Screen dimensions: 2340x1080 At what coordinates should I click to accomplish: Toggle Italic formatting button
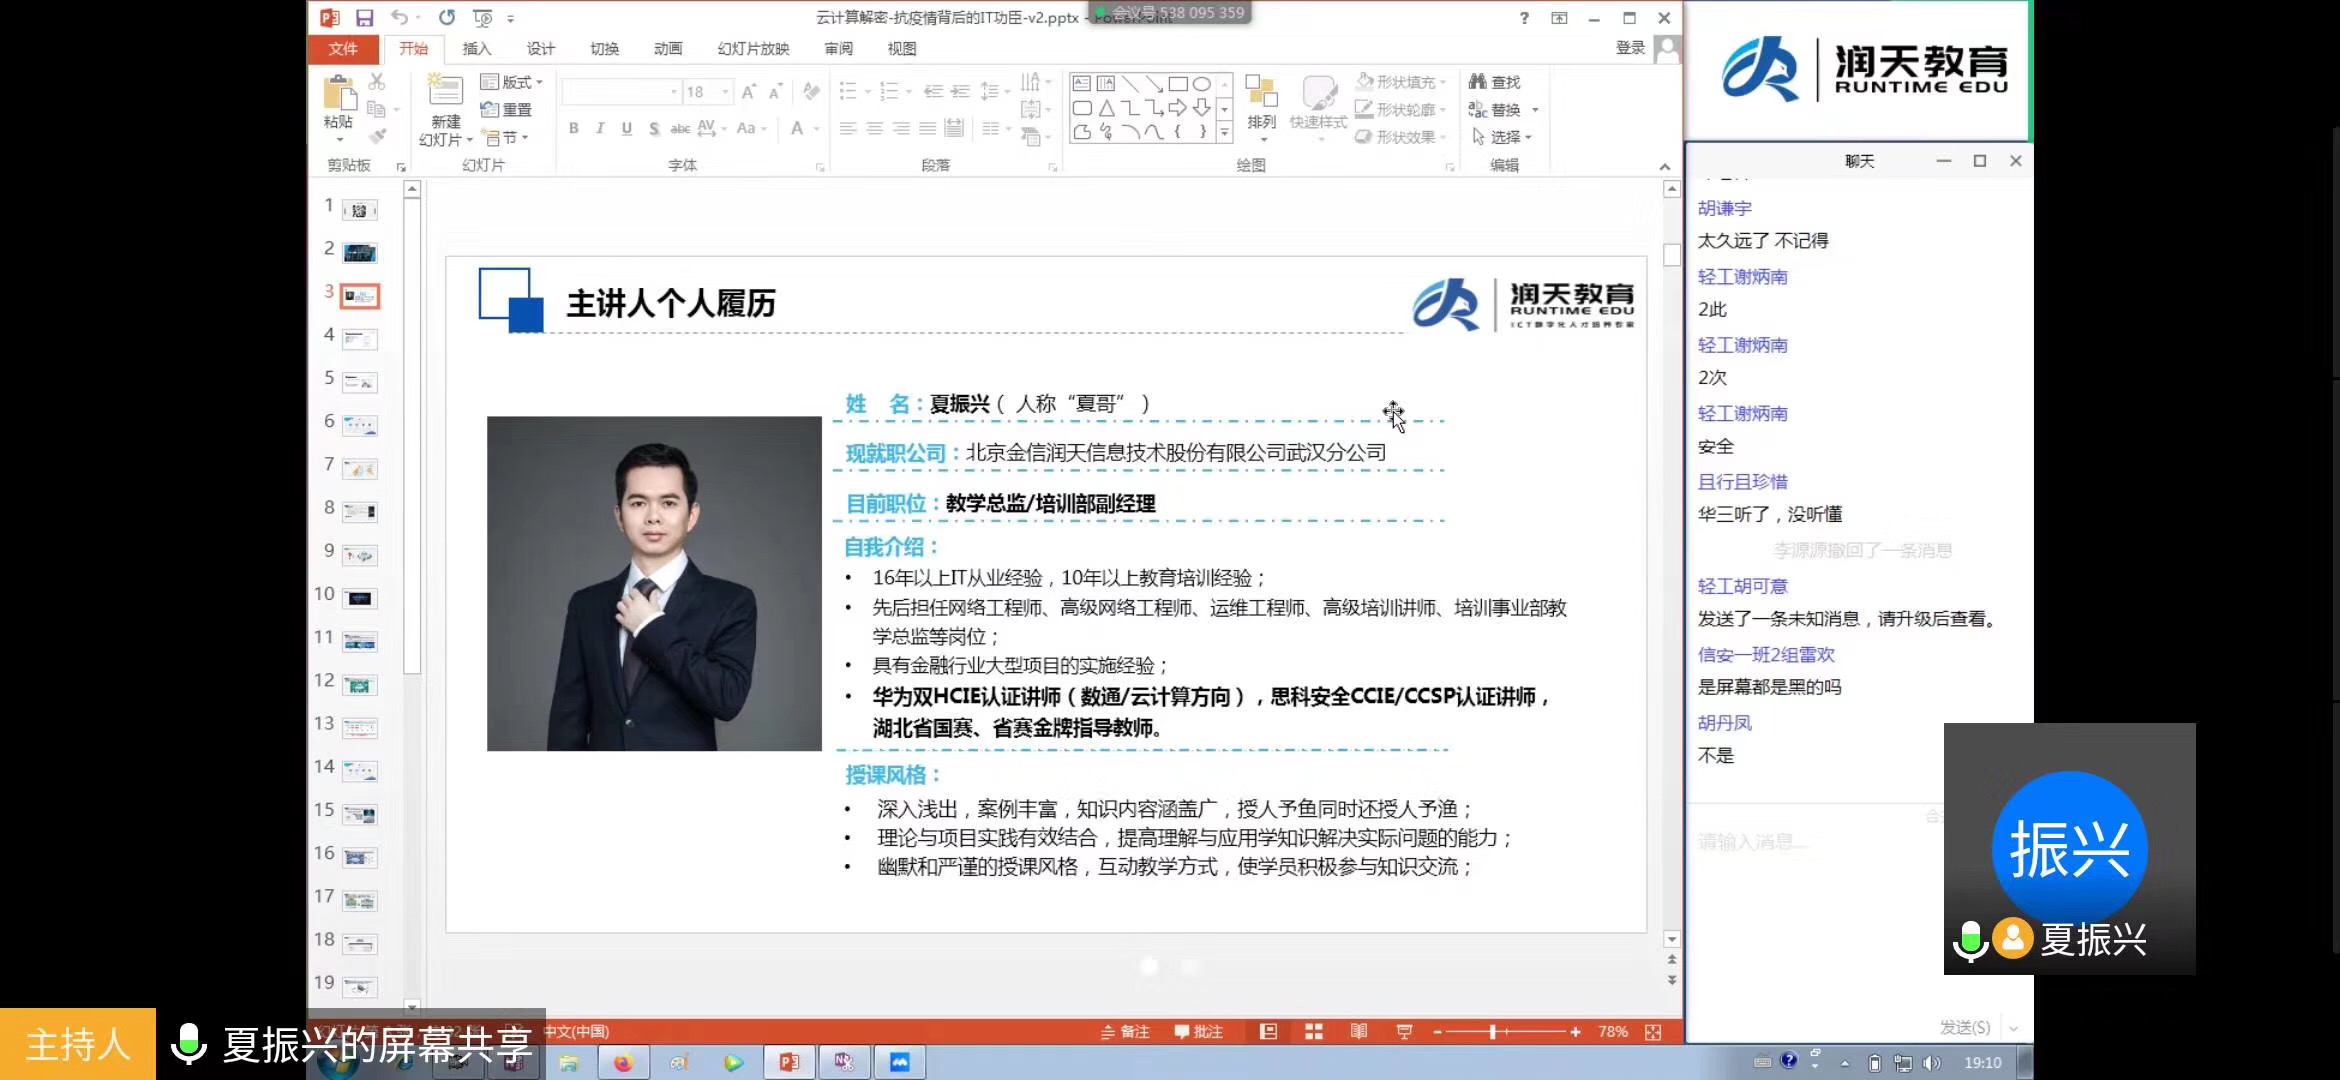click(600, 128)
